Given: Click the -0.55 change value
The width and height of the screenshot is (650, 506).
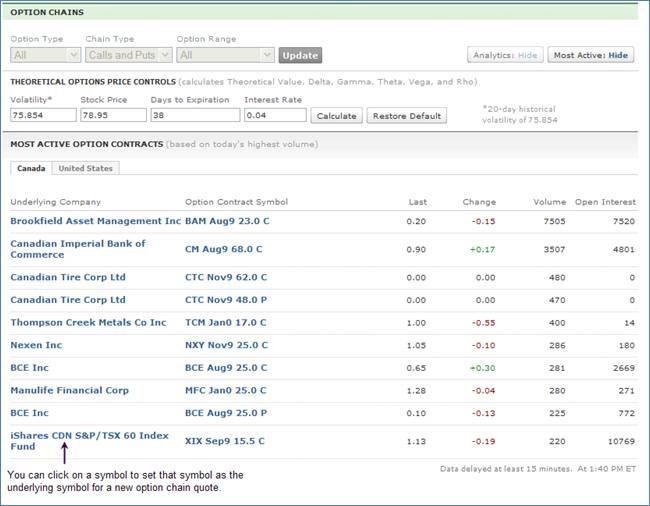Looking at the screenshot, I should coord(483,323).
